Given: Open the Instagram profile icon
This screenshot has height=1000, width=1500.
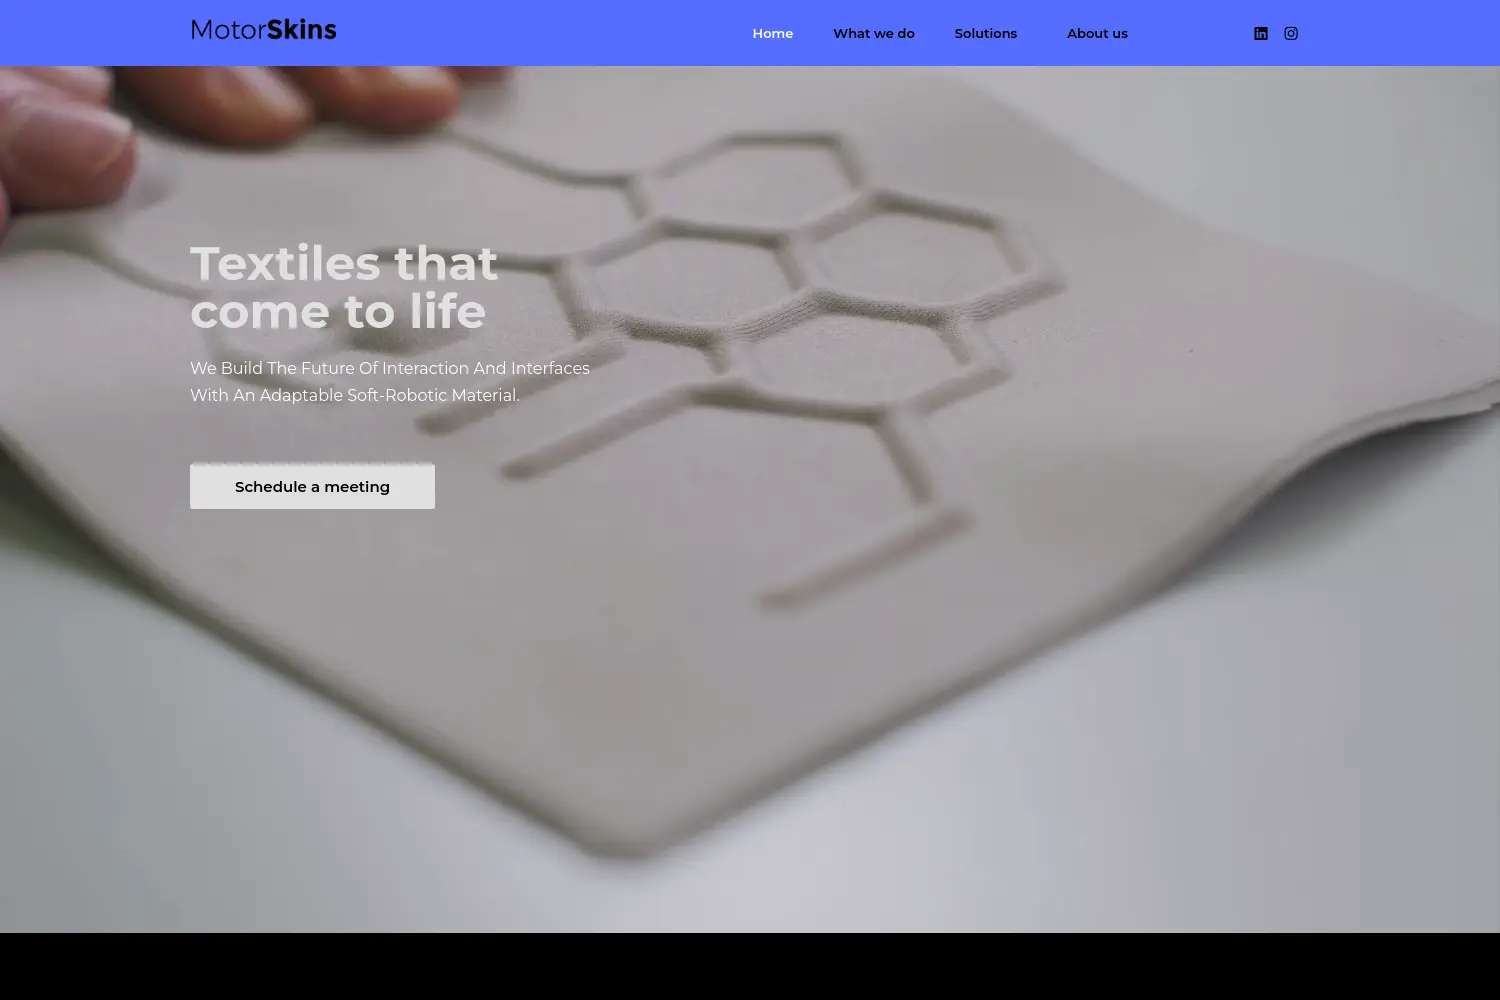Looking at the screenshot, I should coord(1291,33).
